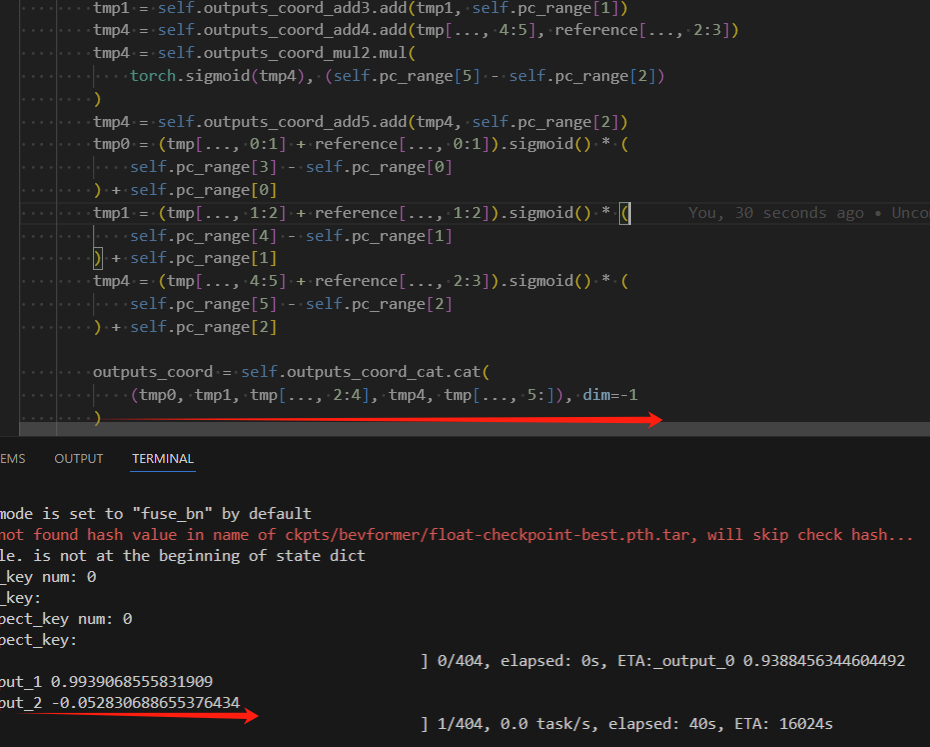930x747 pixels.
Task: Open the partially visible PROBLEMS tab
Action: coord(12,458)
